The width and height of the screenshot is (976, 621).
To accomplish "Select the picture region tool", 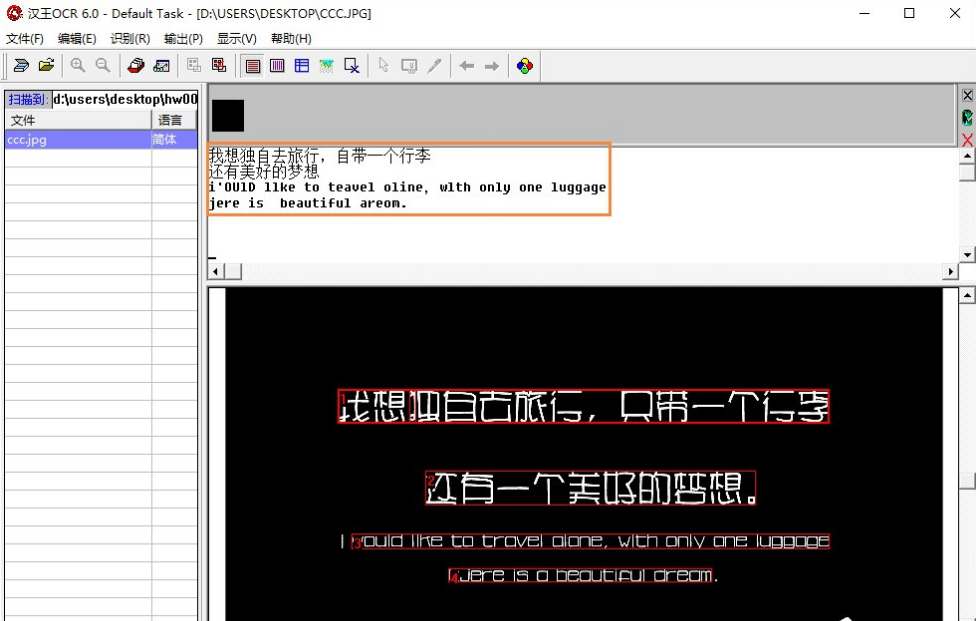I will click(x=326, y=65).
